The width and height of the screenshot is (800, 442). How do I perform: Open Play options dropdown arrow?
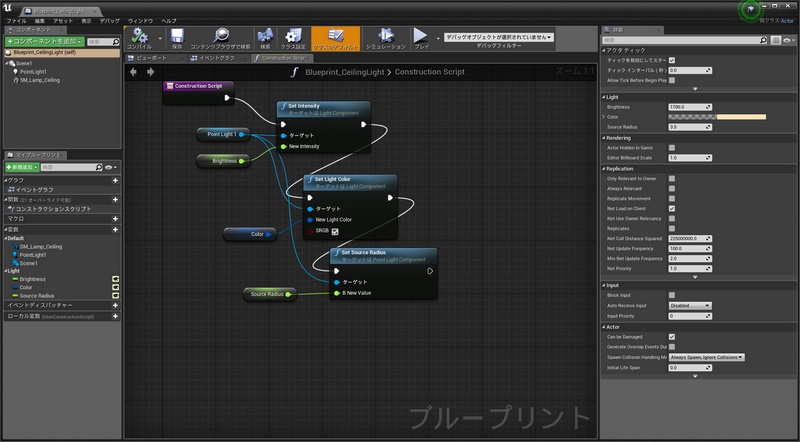(438, 38)
